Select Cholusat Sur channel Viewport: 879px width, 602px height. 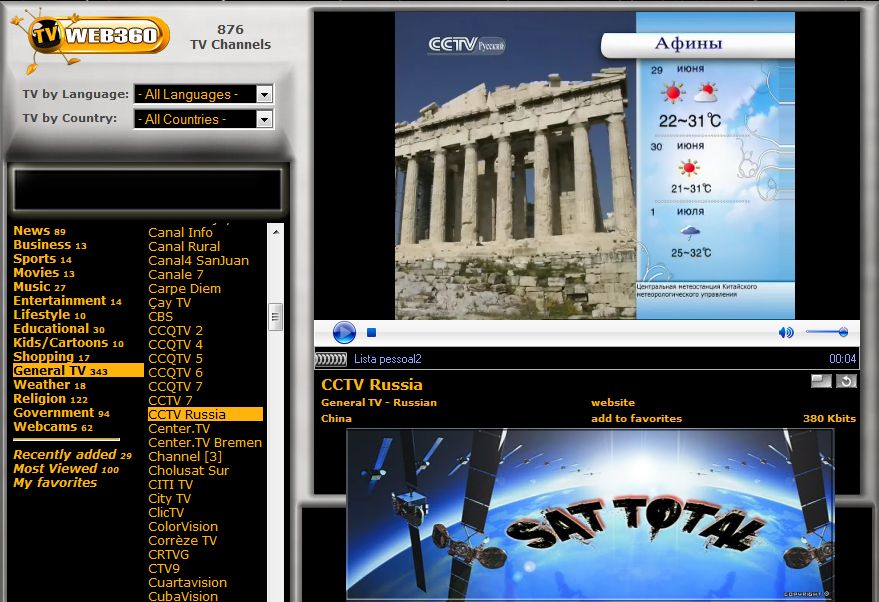point(188,471)
